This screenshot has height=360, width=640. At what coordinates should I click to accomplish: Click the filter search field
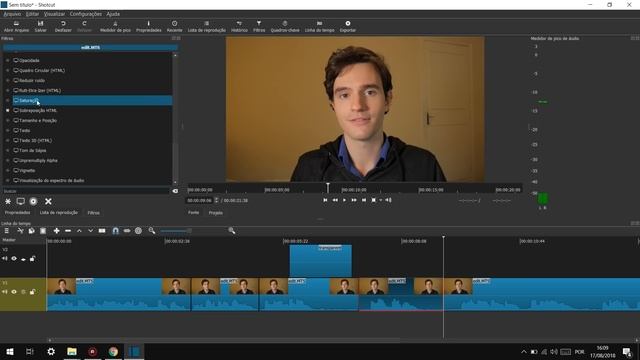click(x=86, y=191)
